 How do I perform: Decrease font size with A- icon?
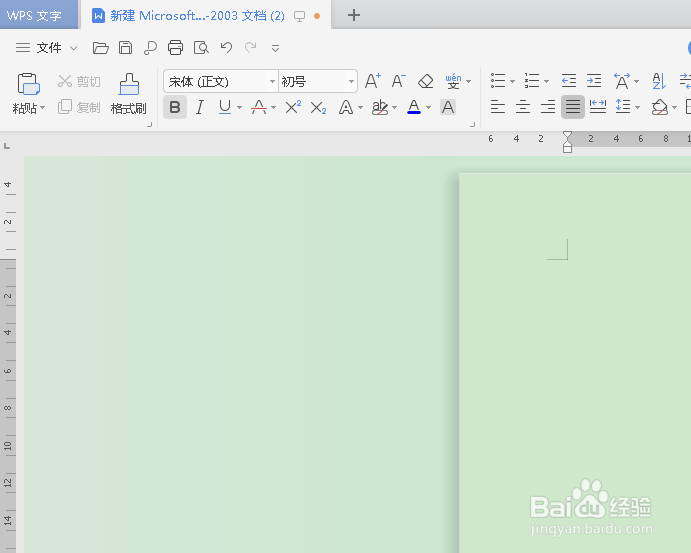pyautogui.click(x=398, y=81)
